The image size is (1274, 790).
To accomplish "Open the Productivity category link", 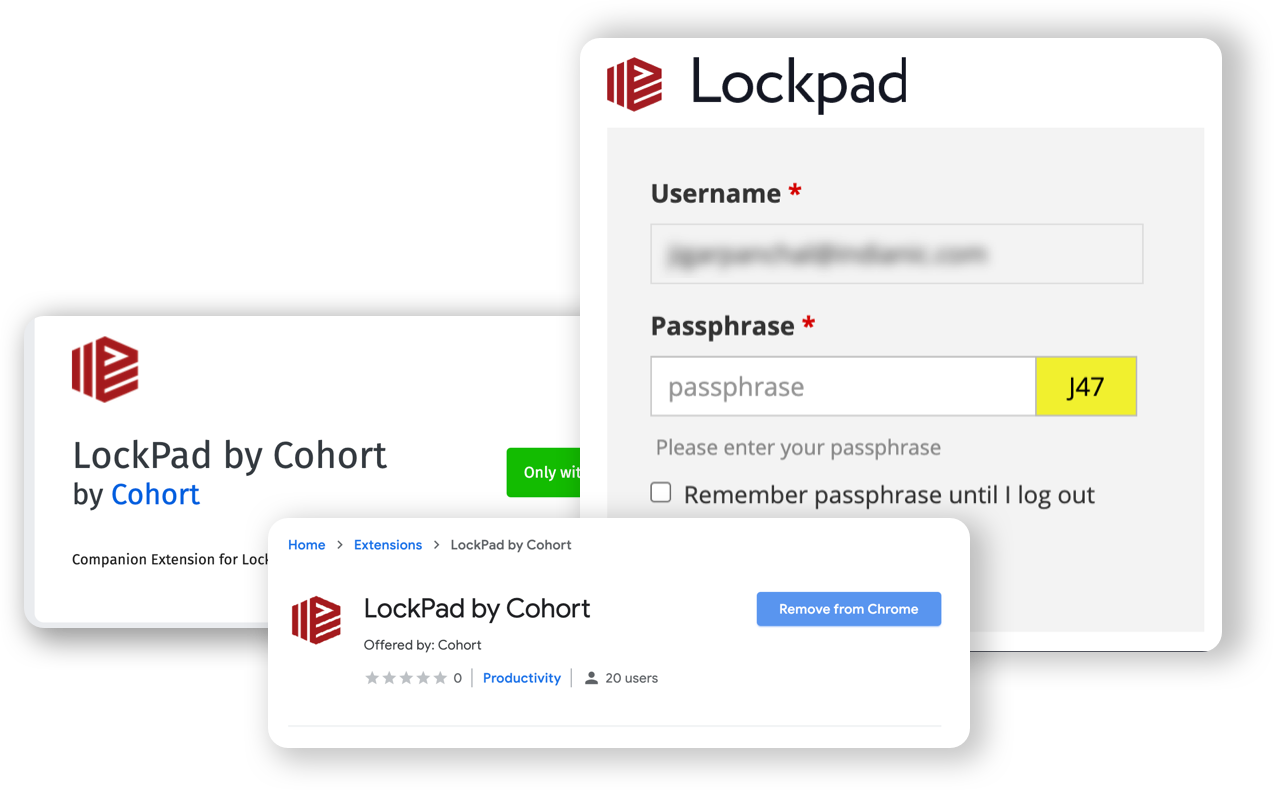I will click(522, 678).
